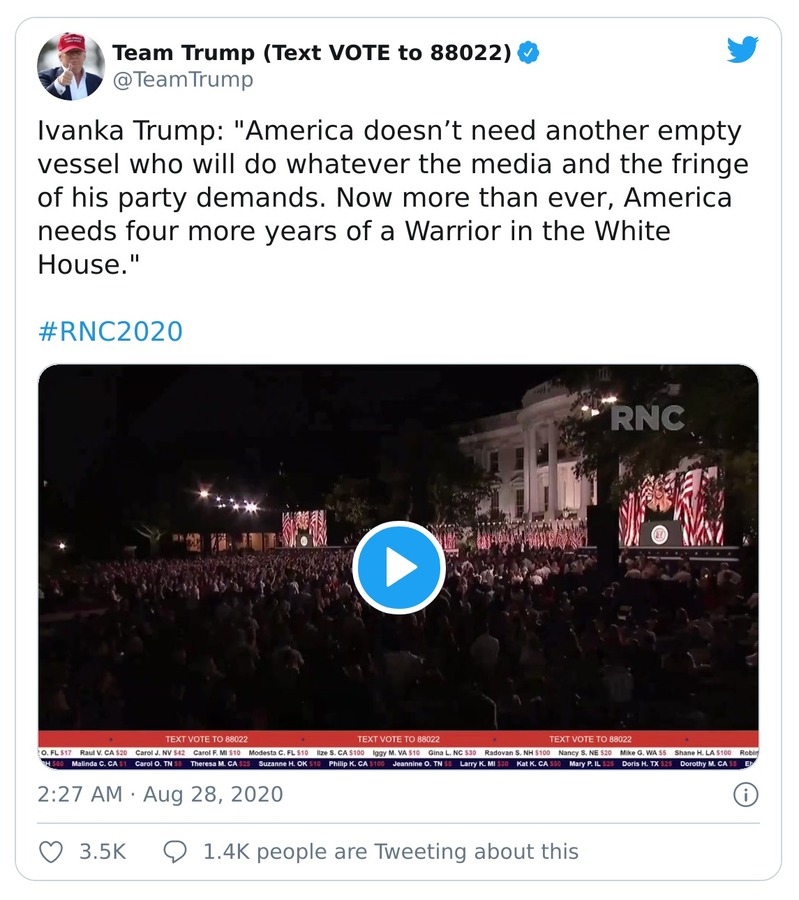Open the #RNC2020 hashtag link
The width and height of the screenshot is (799, 900).
110,331
